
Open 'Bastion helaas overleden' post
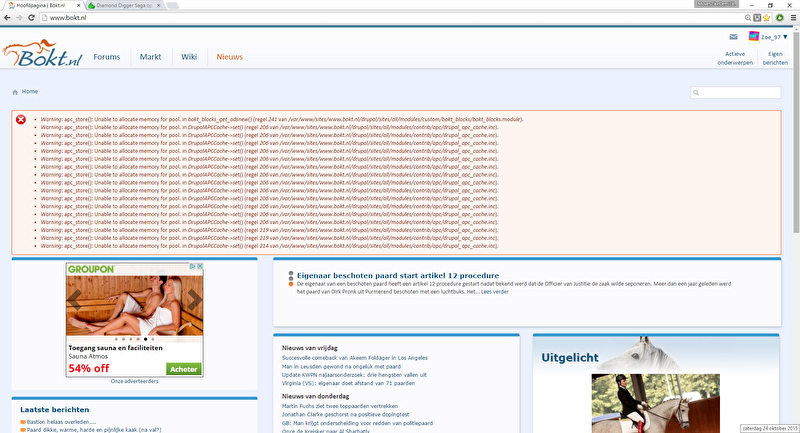(x=61, y=422)
